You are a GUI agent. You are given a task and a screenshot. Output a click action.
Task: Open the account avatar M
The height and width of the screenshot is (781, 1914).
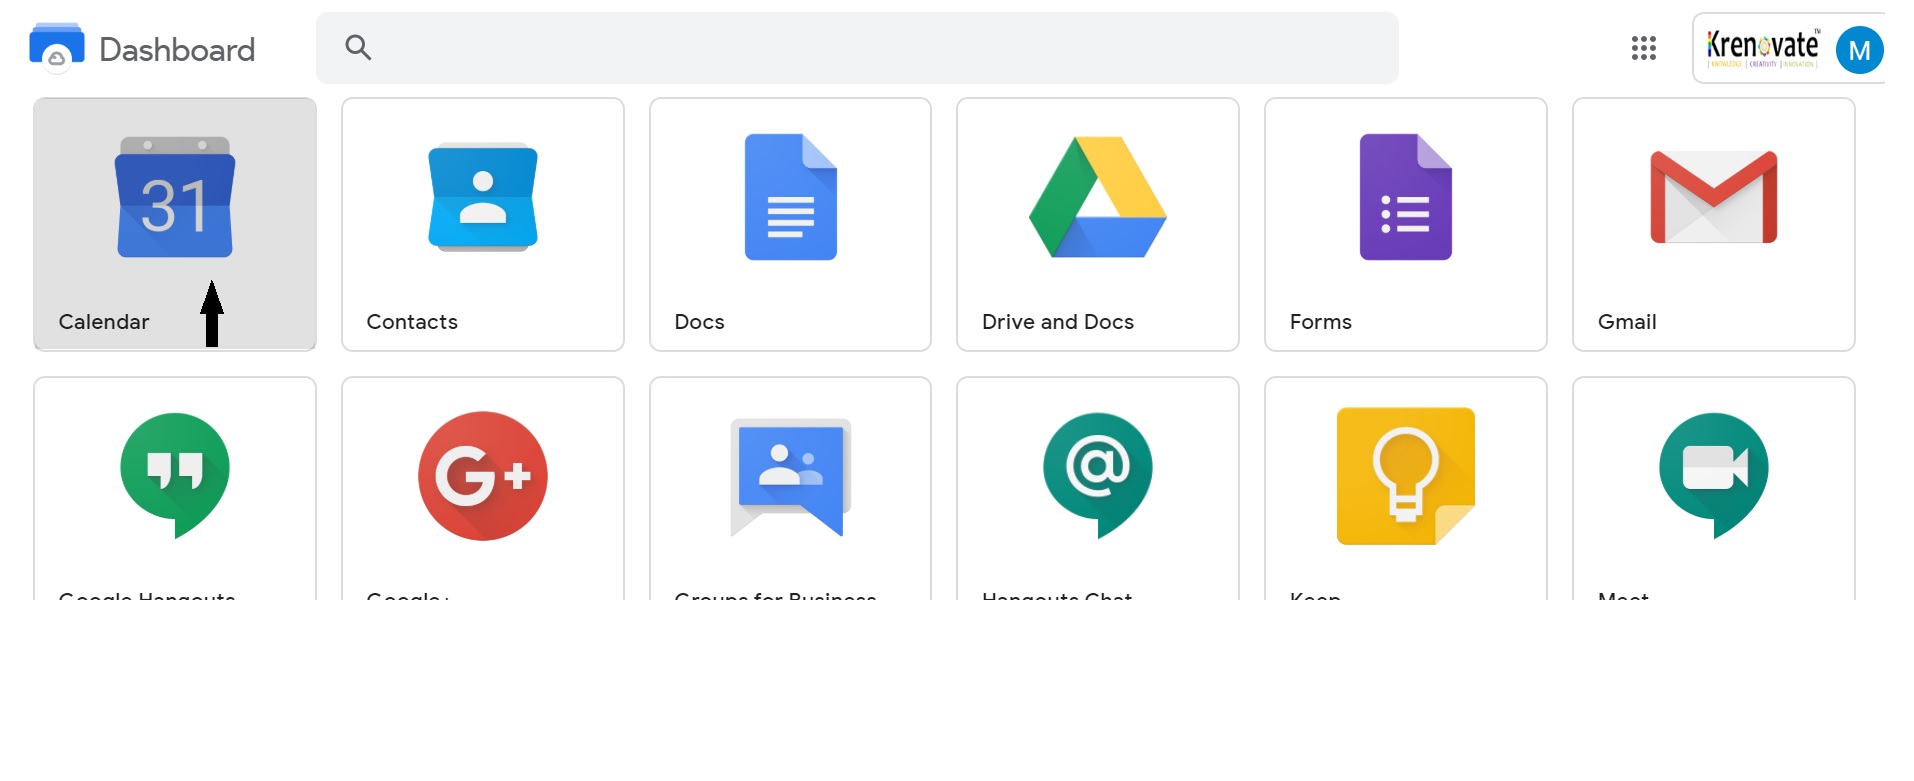click(x=1860, y=50)
